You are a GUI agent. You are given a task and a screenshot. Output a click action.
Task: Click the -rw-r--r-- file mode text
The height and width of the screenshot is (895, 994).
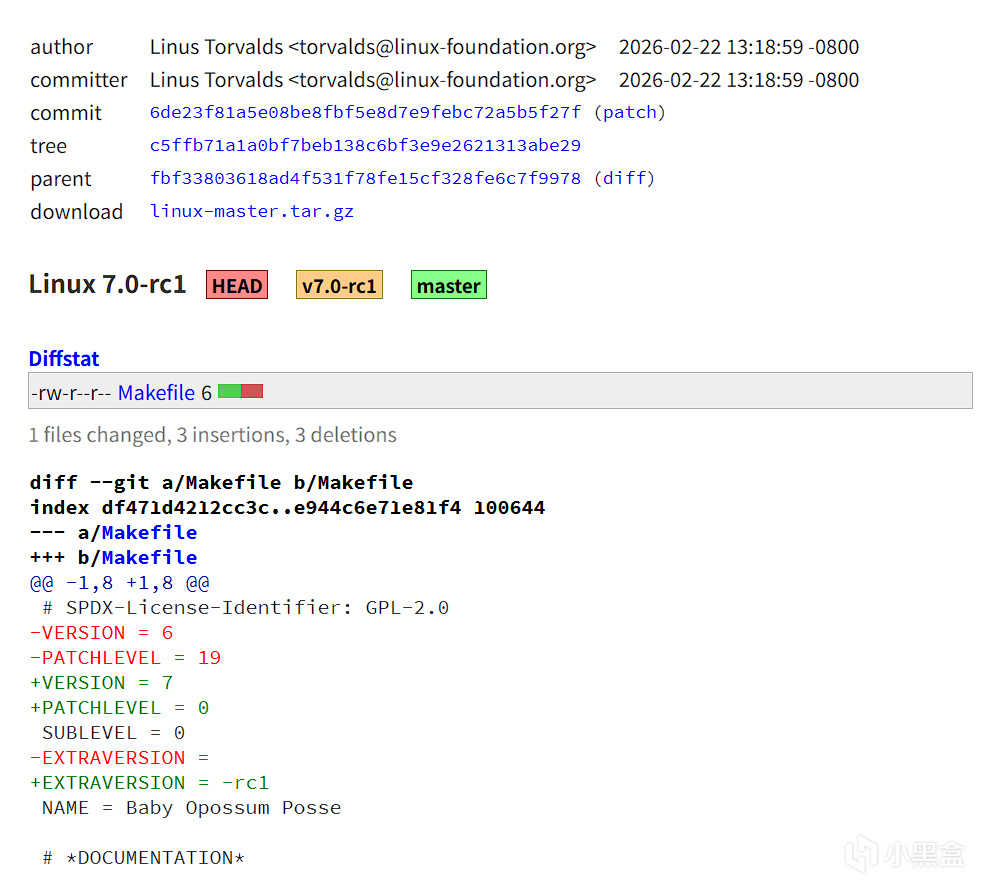coord(70,393)
